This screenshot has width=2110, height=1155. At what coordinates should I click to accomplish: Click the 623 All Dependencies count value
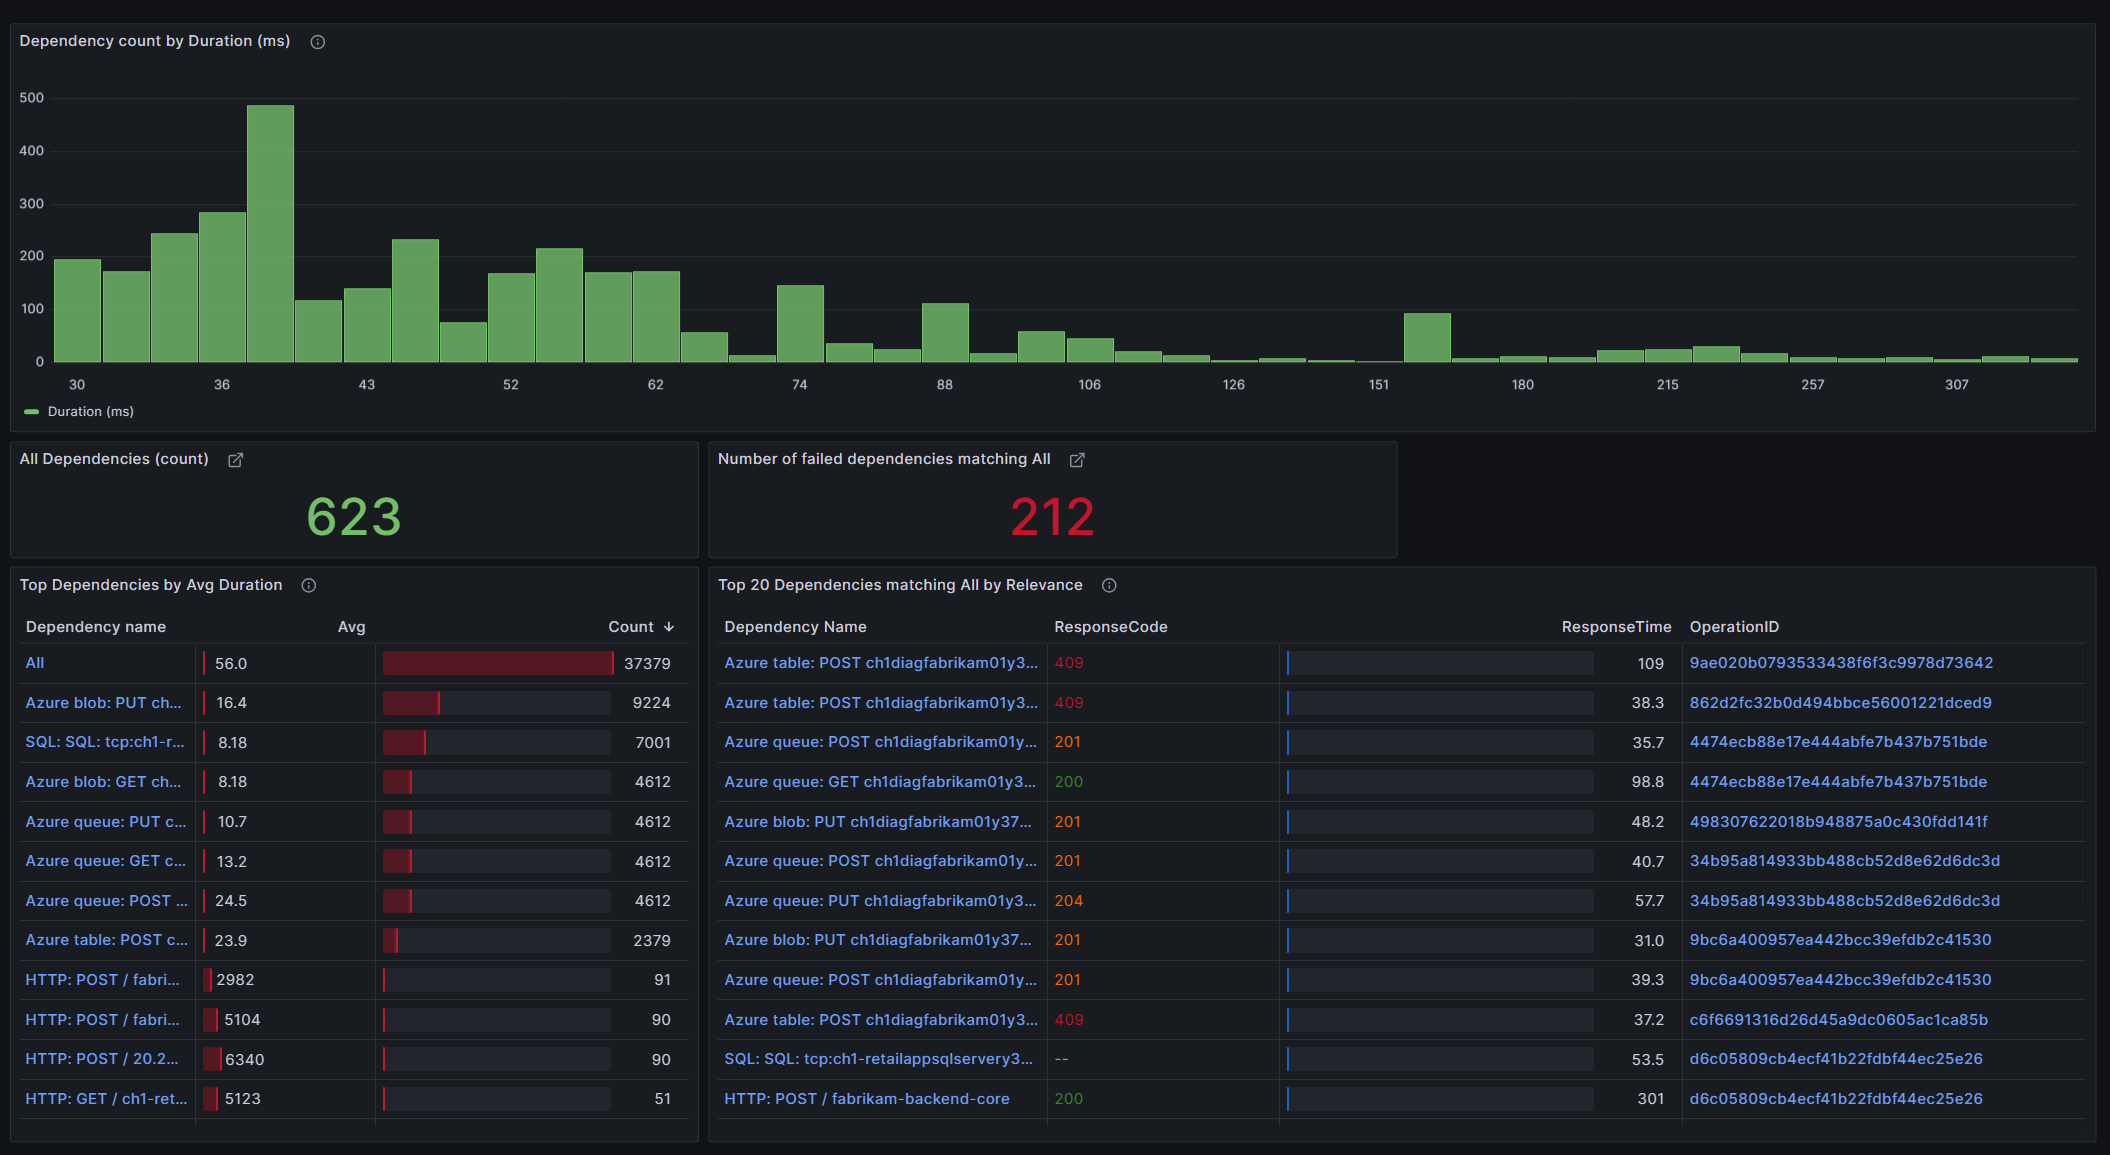click(354, 517)
